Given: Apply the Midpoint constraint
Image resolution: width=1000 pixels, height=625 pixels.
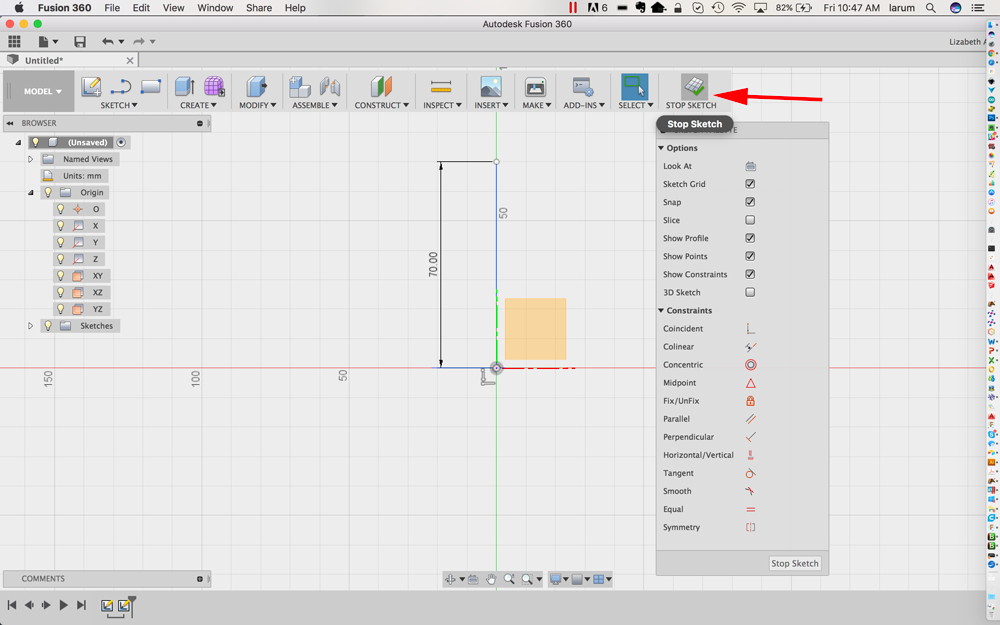Looking at the screenshot, I should (x=751, y=383).
